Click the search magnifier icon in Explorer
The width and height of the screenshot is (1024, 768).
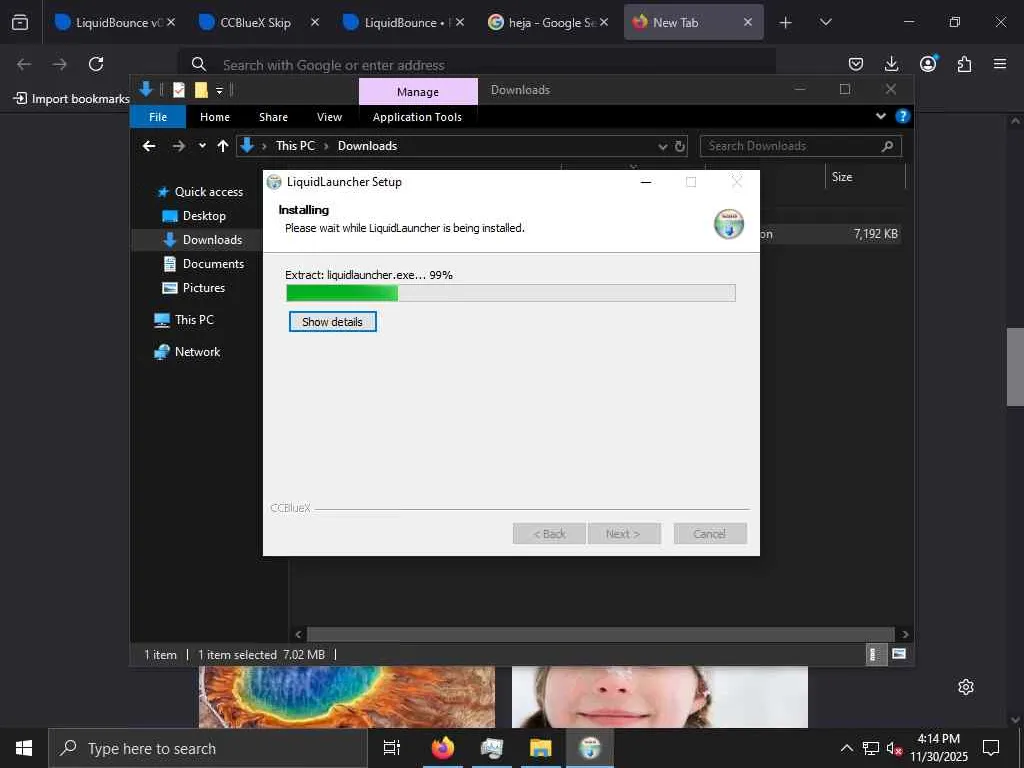point(887,146)
